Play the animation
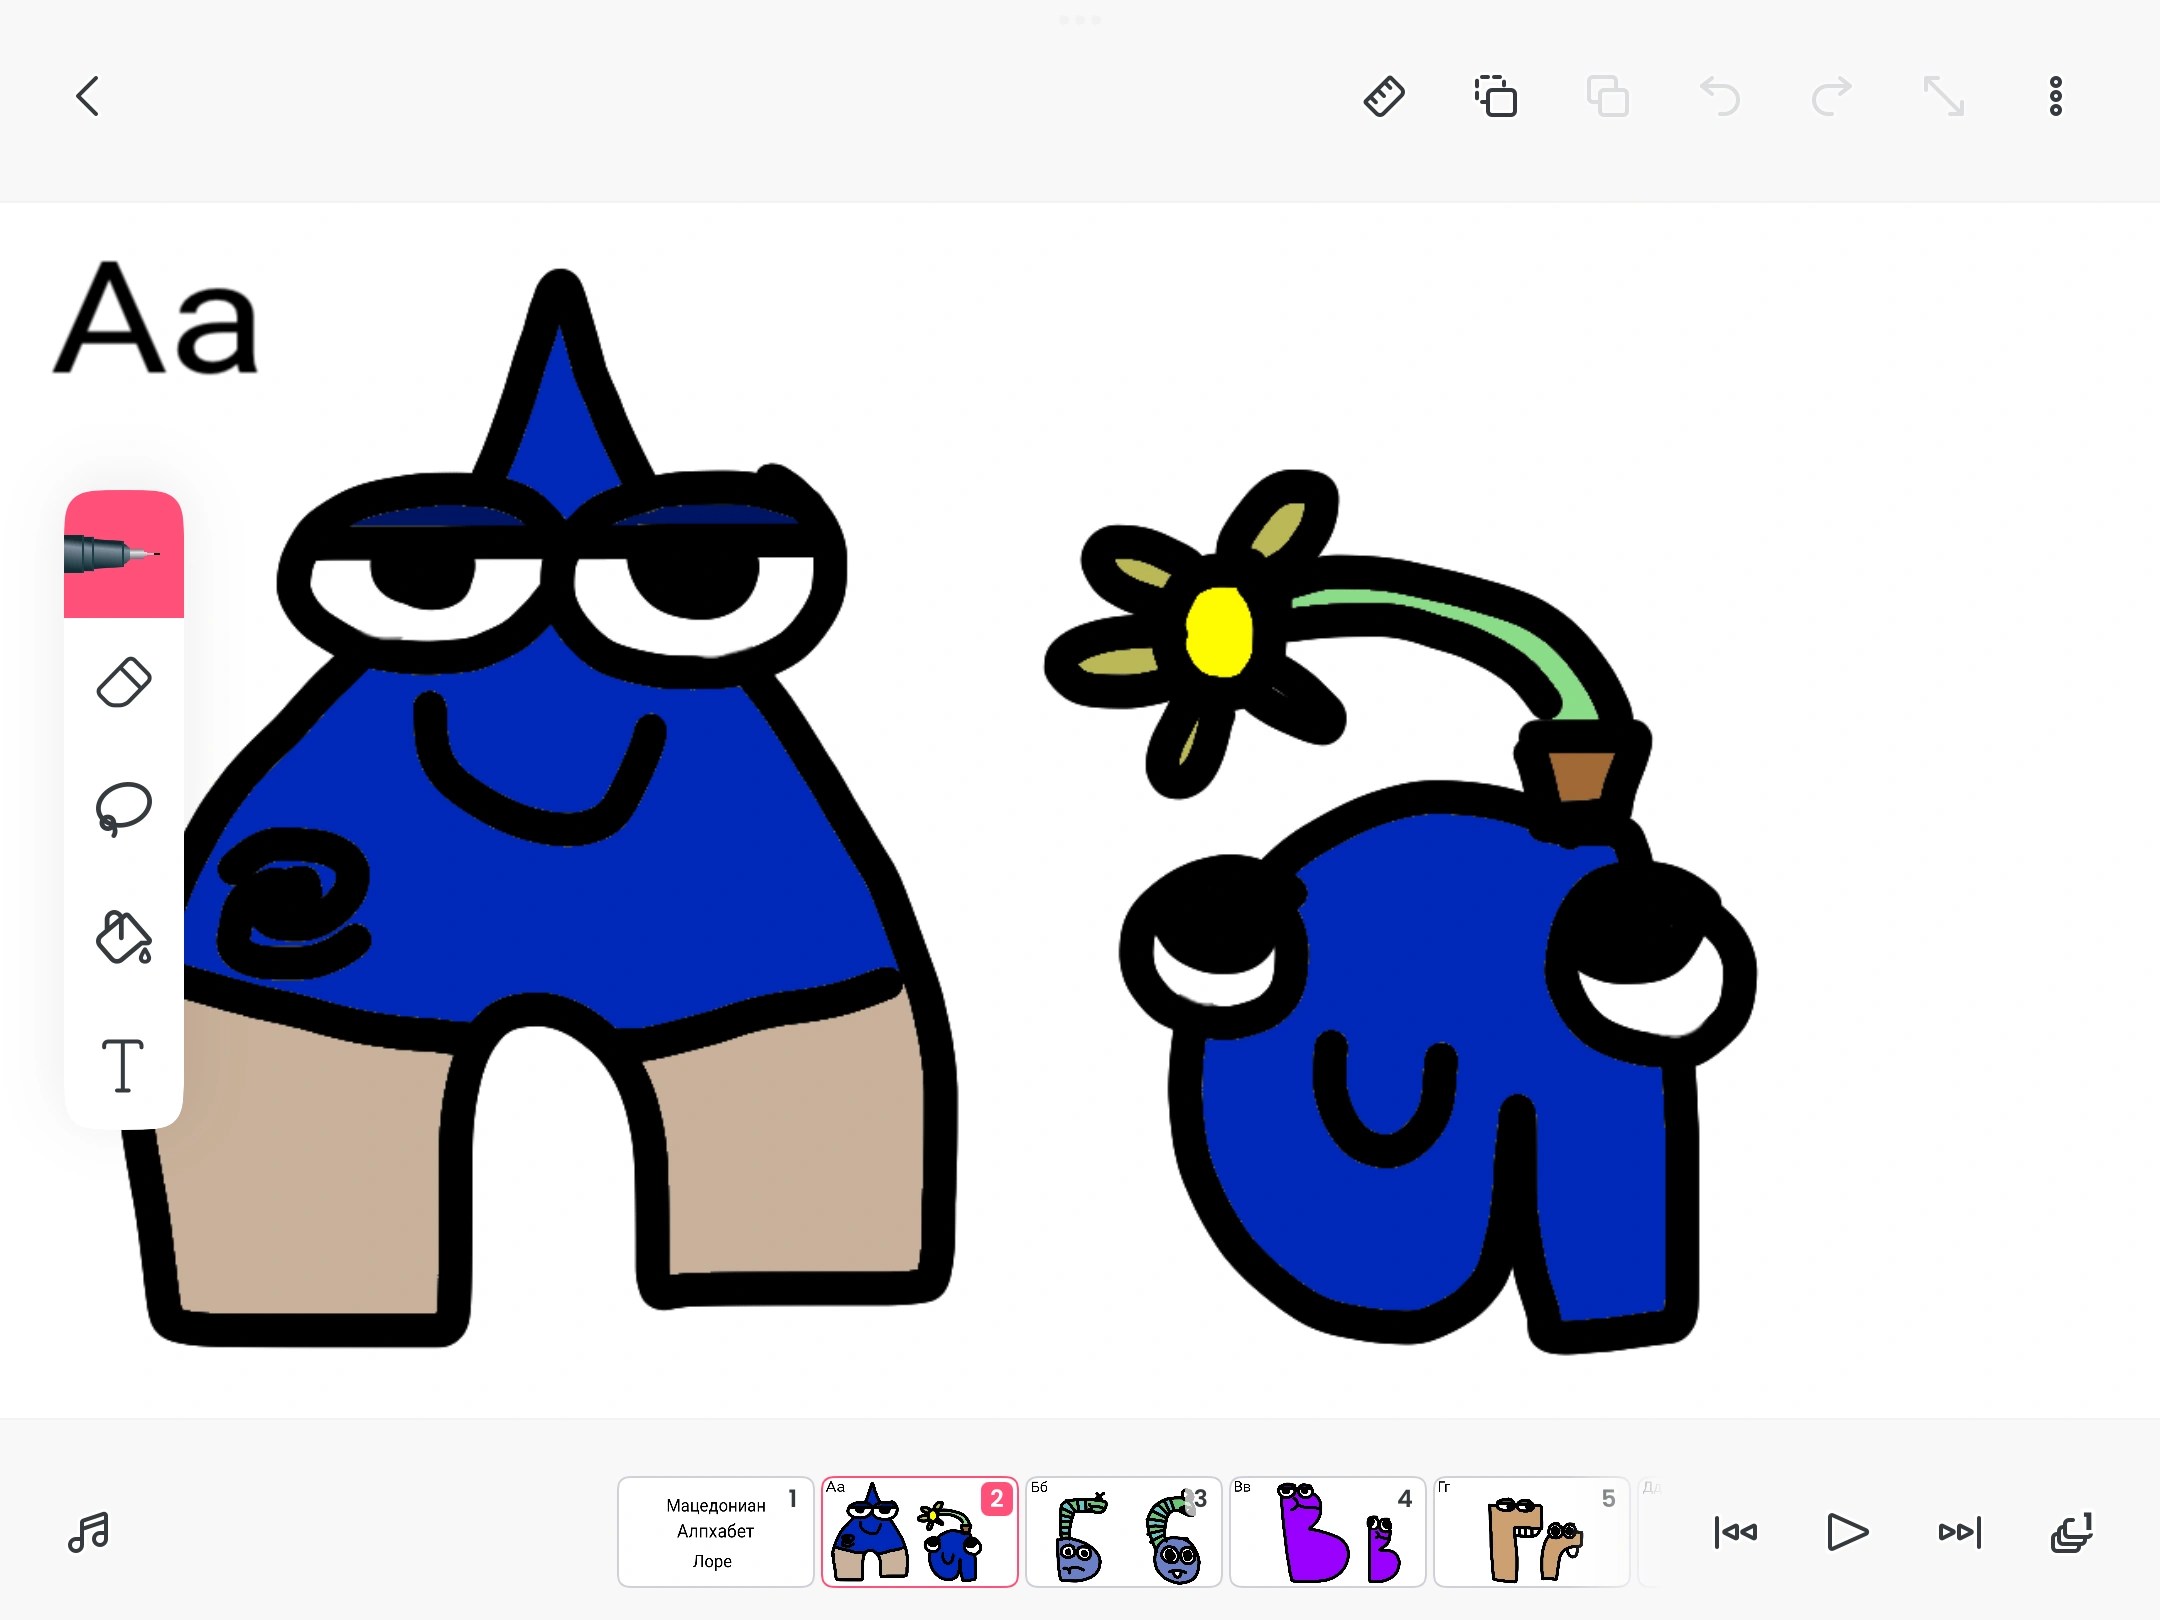 [x=1847, y=1532]
